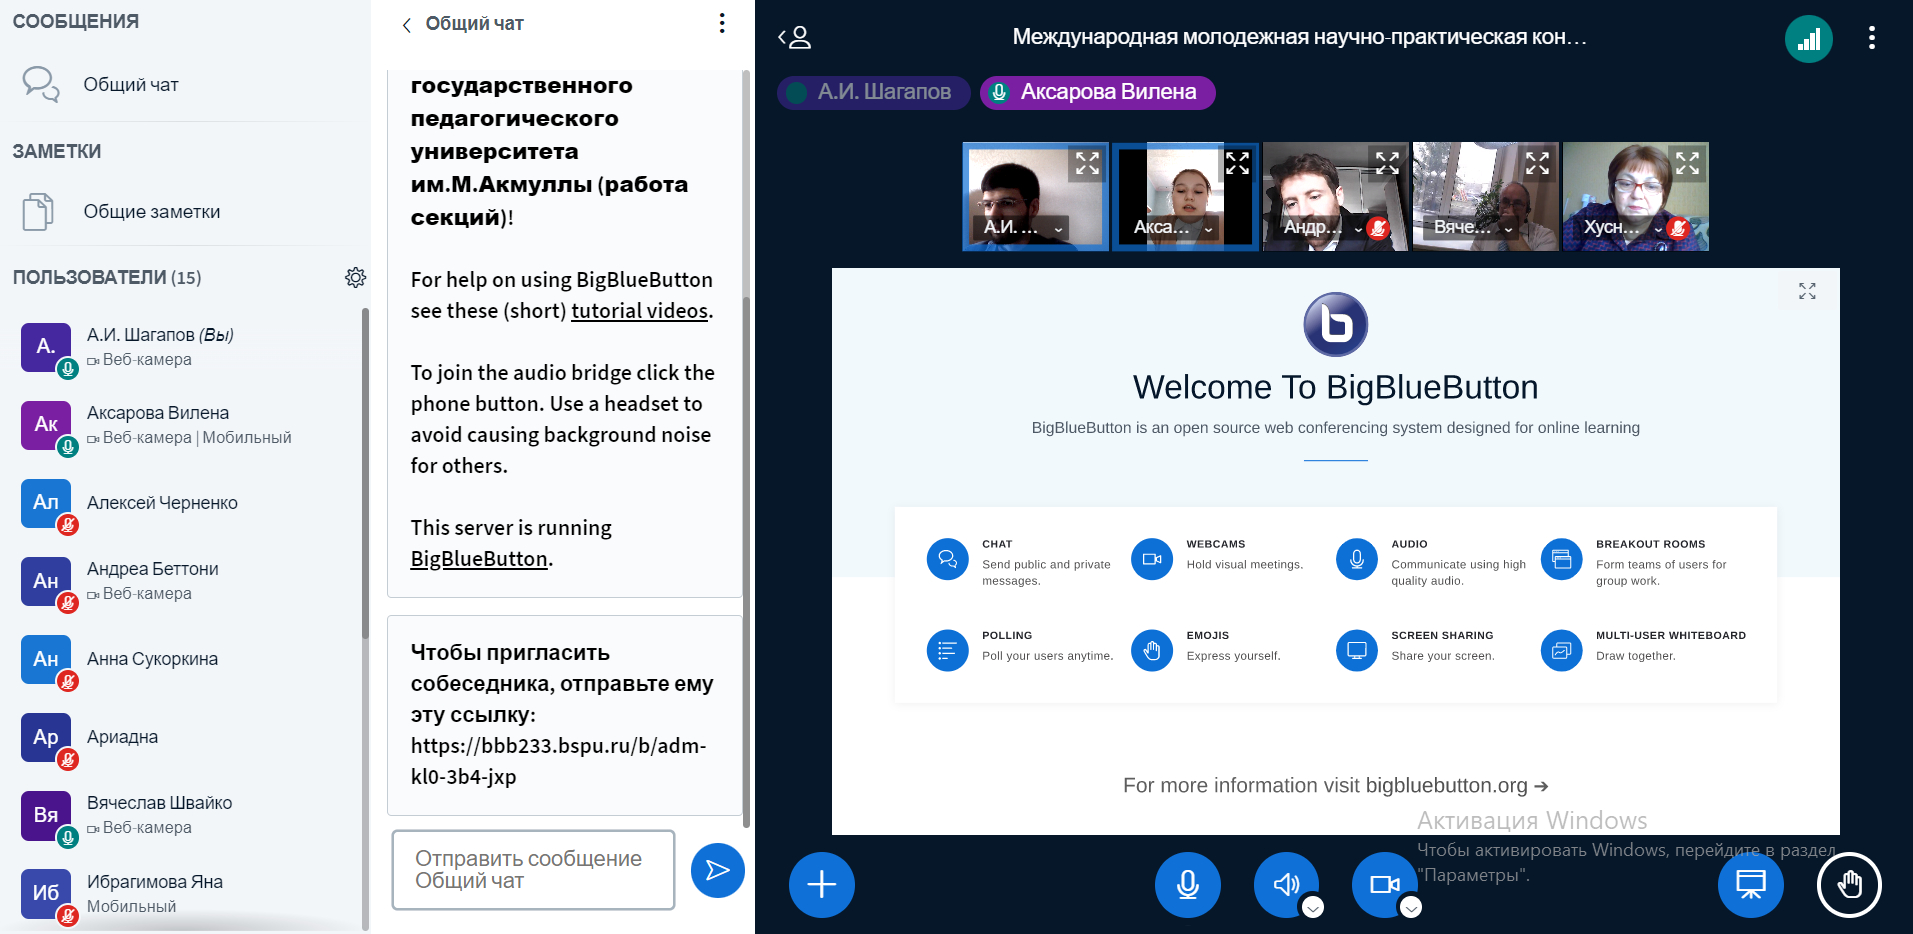Screen dimensions: 1913x934
Task: Mute the microphone button
Action: pos(1187,885)
